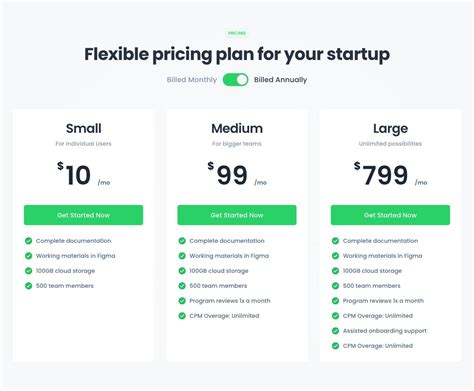
Task: Select the Billed Monthly label
Action: click(x=192, y=80)
